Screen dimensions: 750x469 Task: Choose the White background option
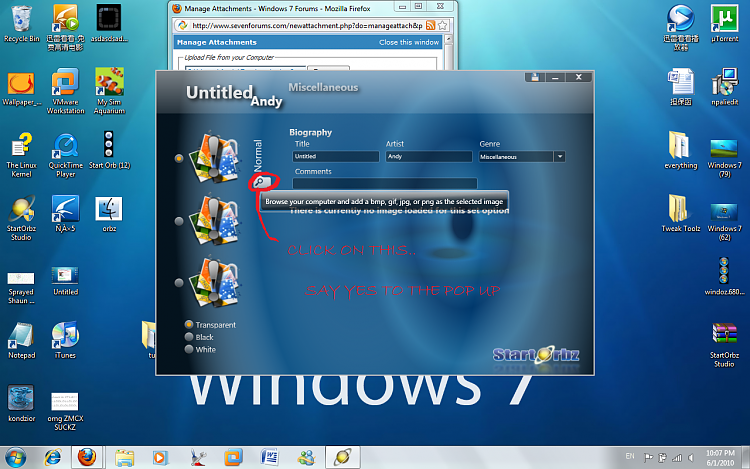tap(189, 349)
